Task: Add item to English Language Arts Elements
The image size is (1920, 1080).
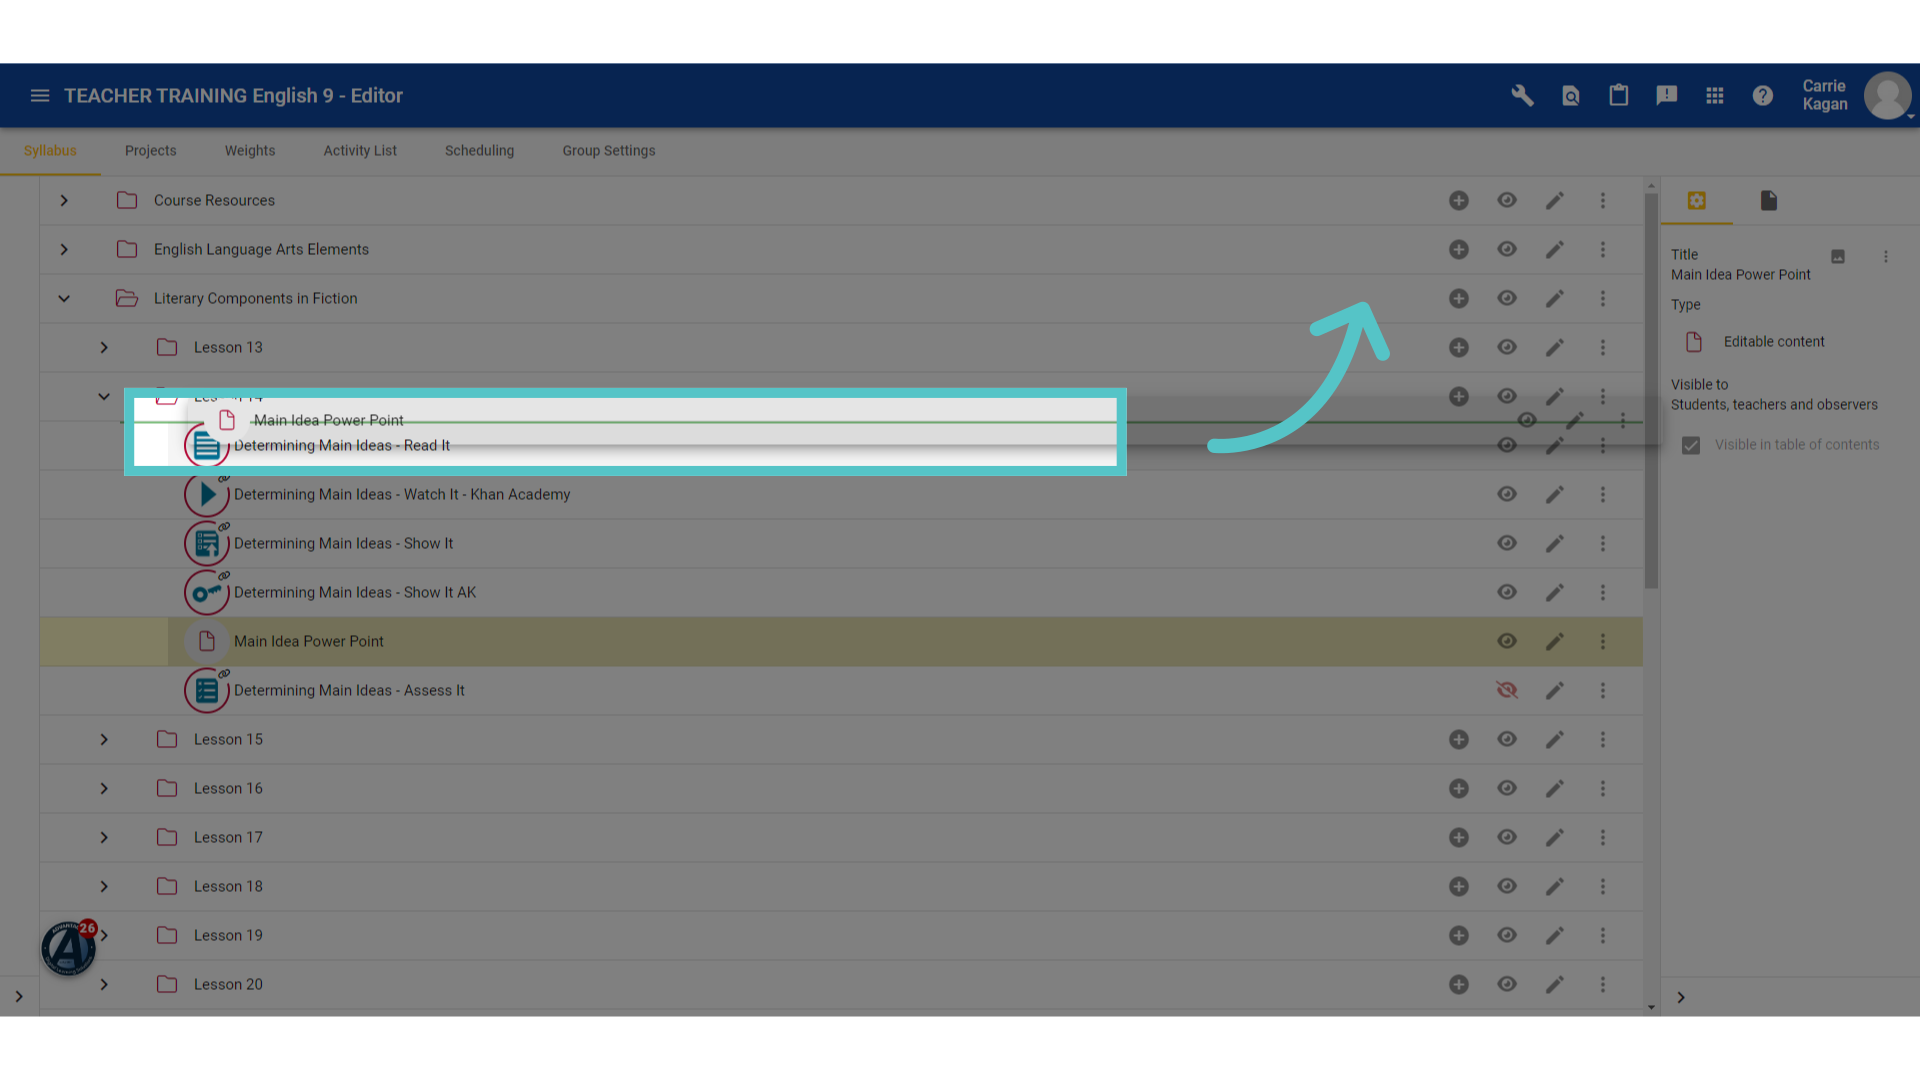Action: (x=1459, y=250)
